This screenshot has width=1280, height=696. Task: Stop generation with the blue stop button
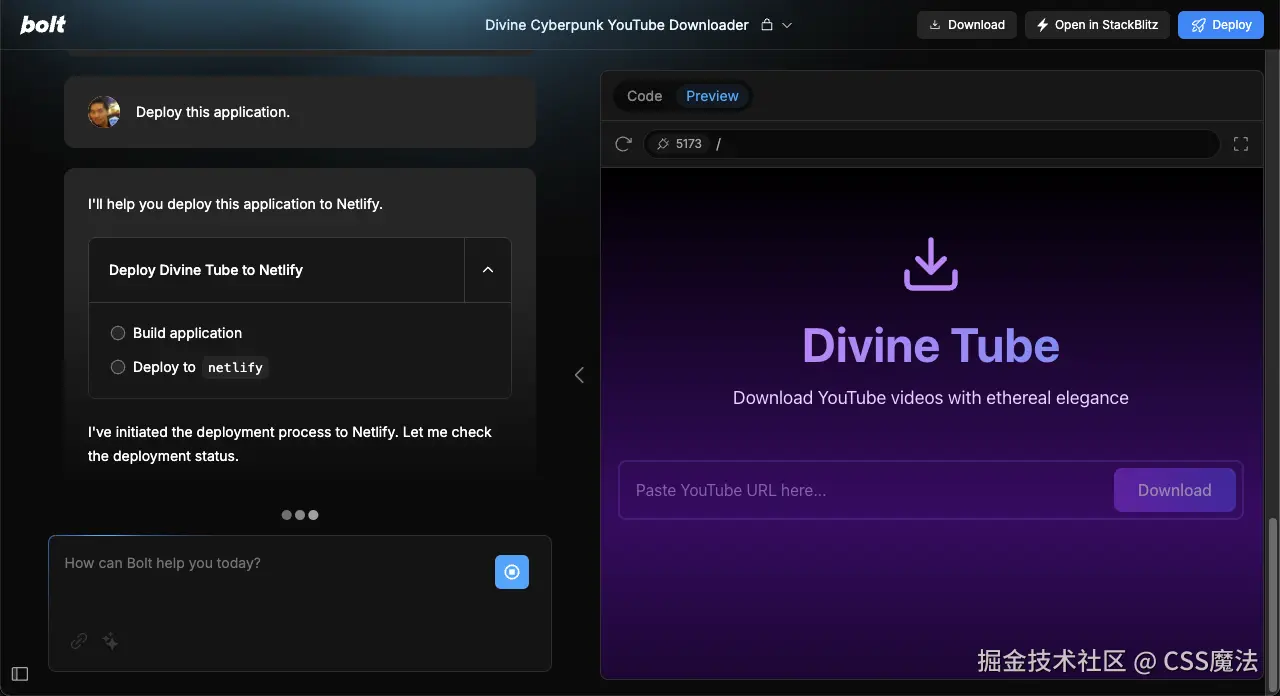coord(512,572)
